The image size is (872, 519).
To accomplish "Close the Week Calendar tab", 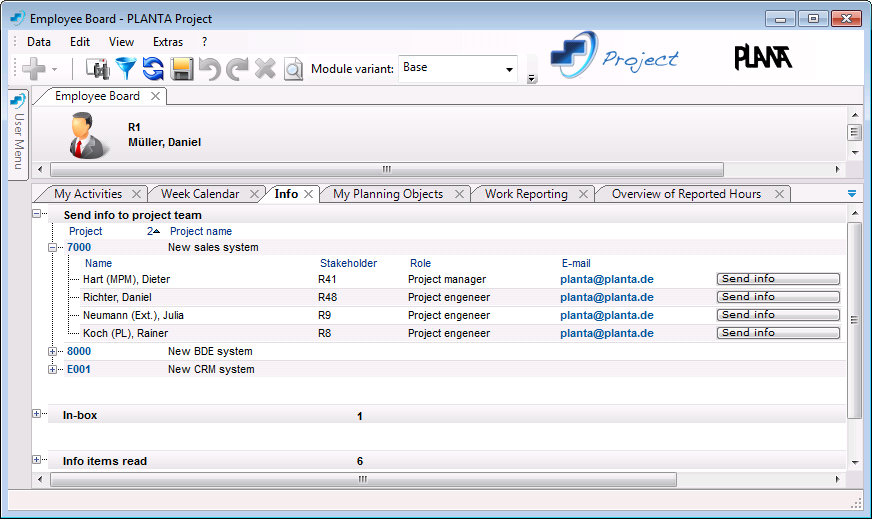I will pos(254,194).
